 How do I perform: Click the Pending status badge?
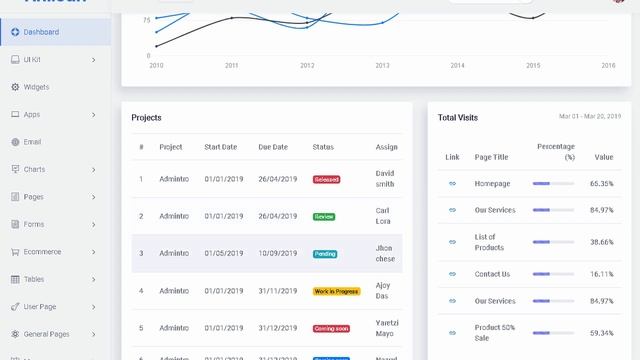click(x=325, y=254)
